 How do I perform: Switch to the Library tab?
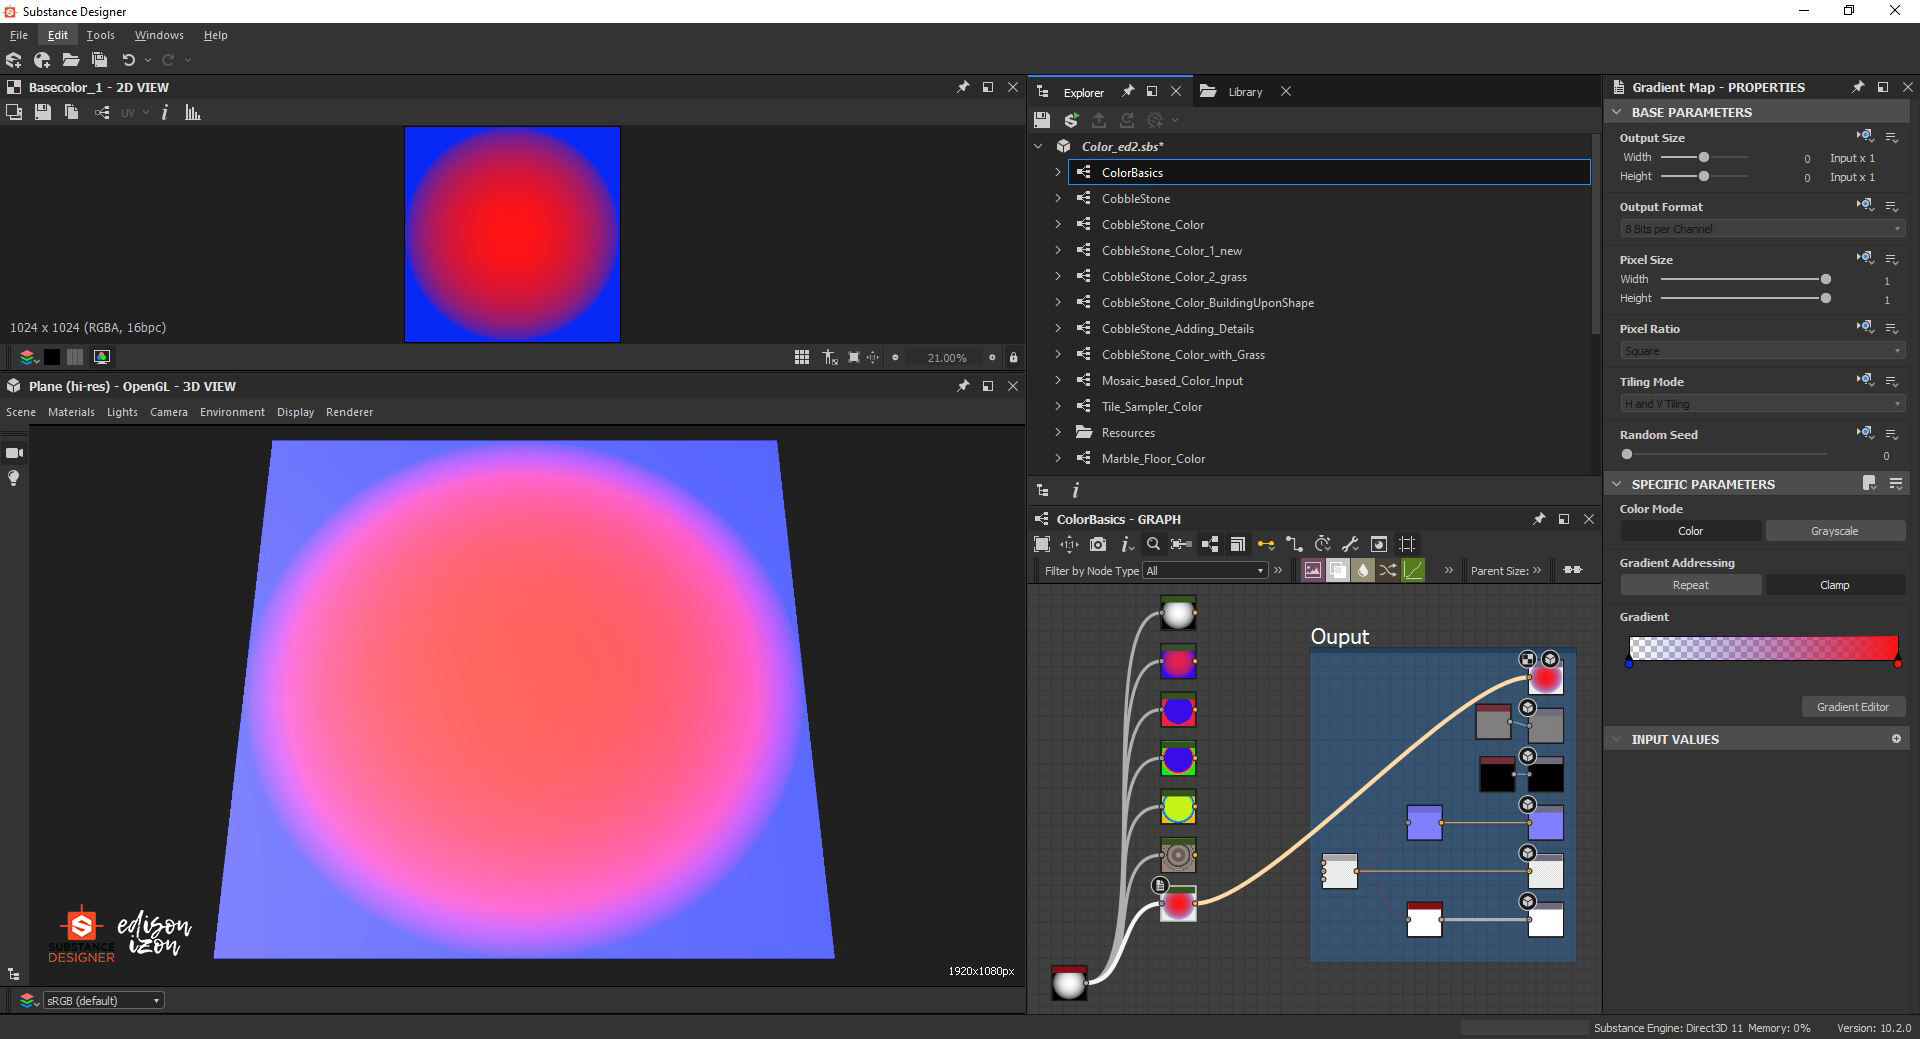(1245, 91)
